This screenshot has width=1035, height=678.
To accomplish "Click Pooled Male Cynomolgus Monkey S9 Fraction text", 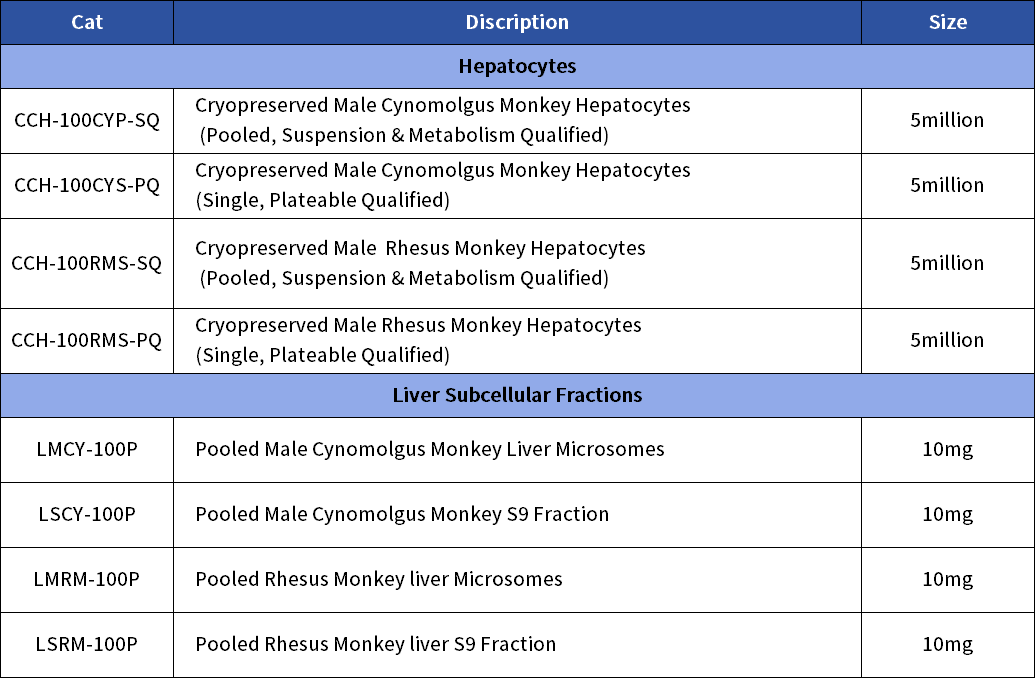I will (402, 514).
